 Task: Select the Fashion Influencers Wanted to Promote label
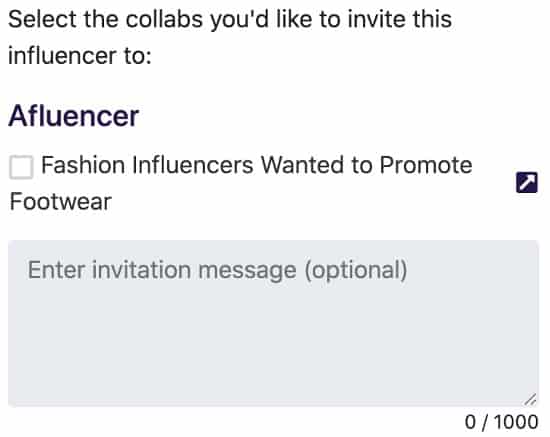(x=257, y=165)
